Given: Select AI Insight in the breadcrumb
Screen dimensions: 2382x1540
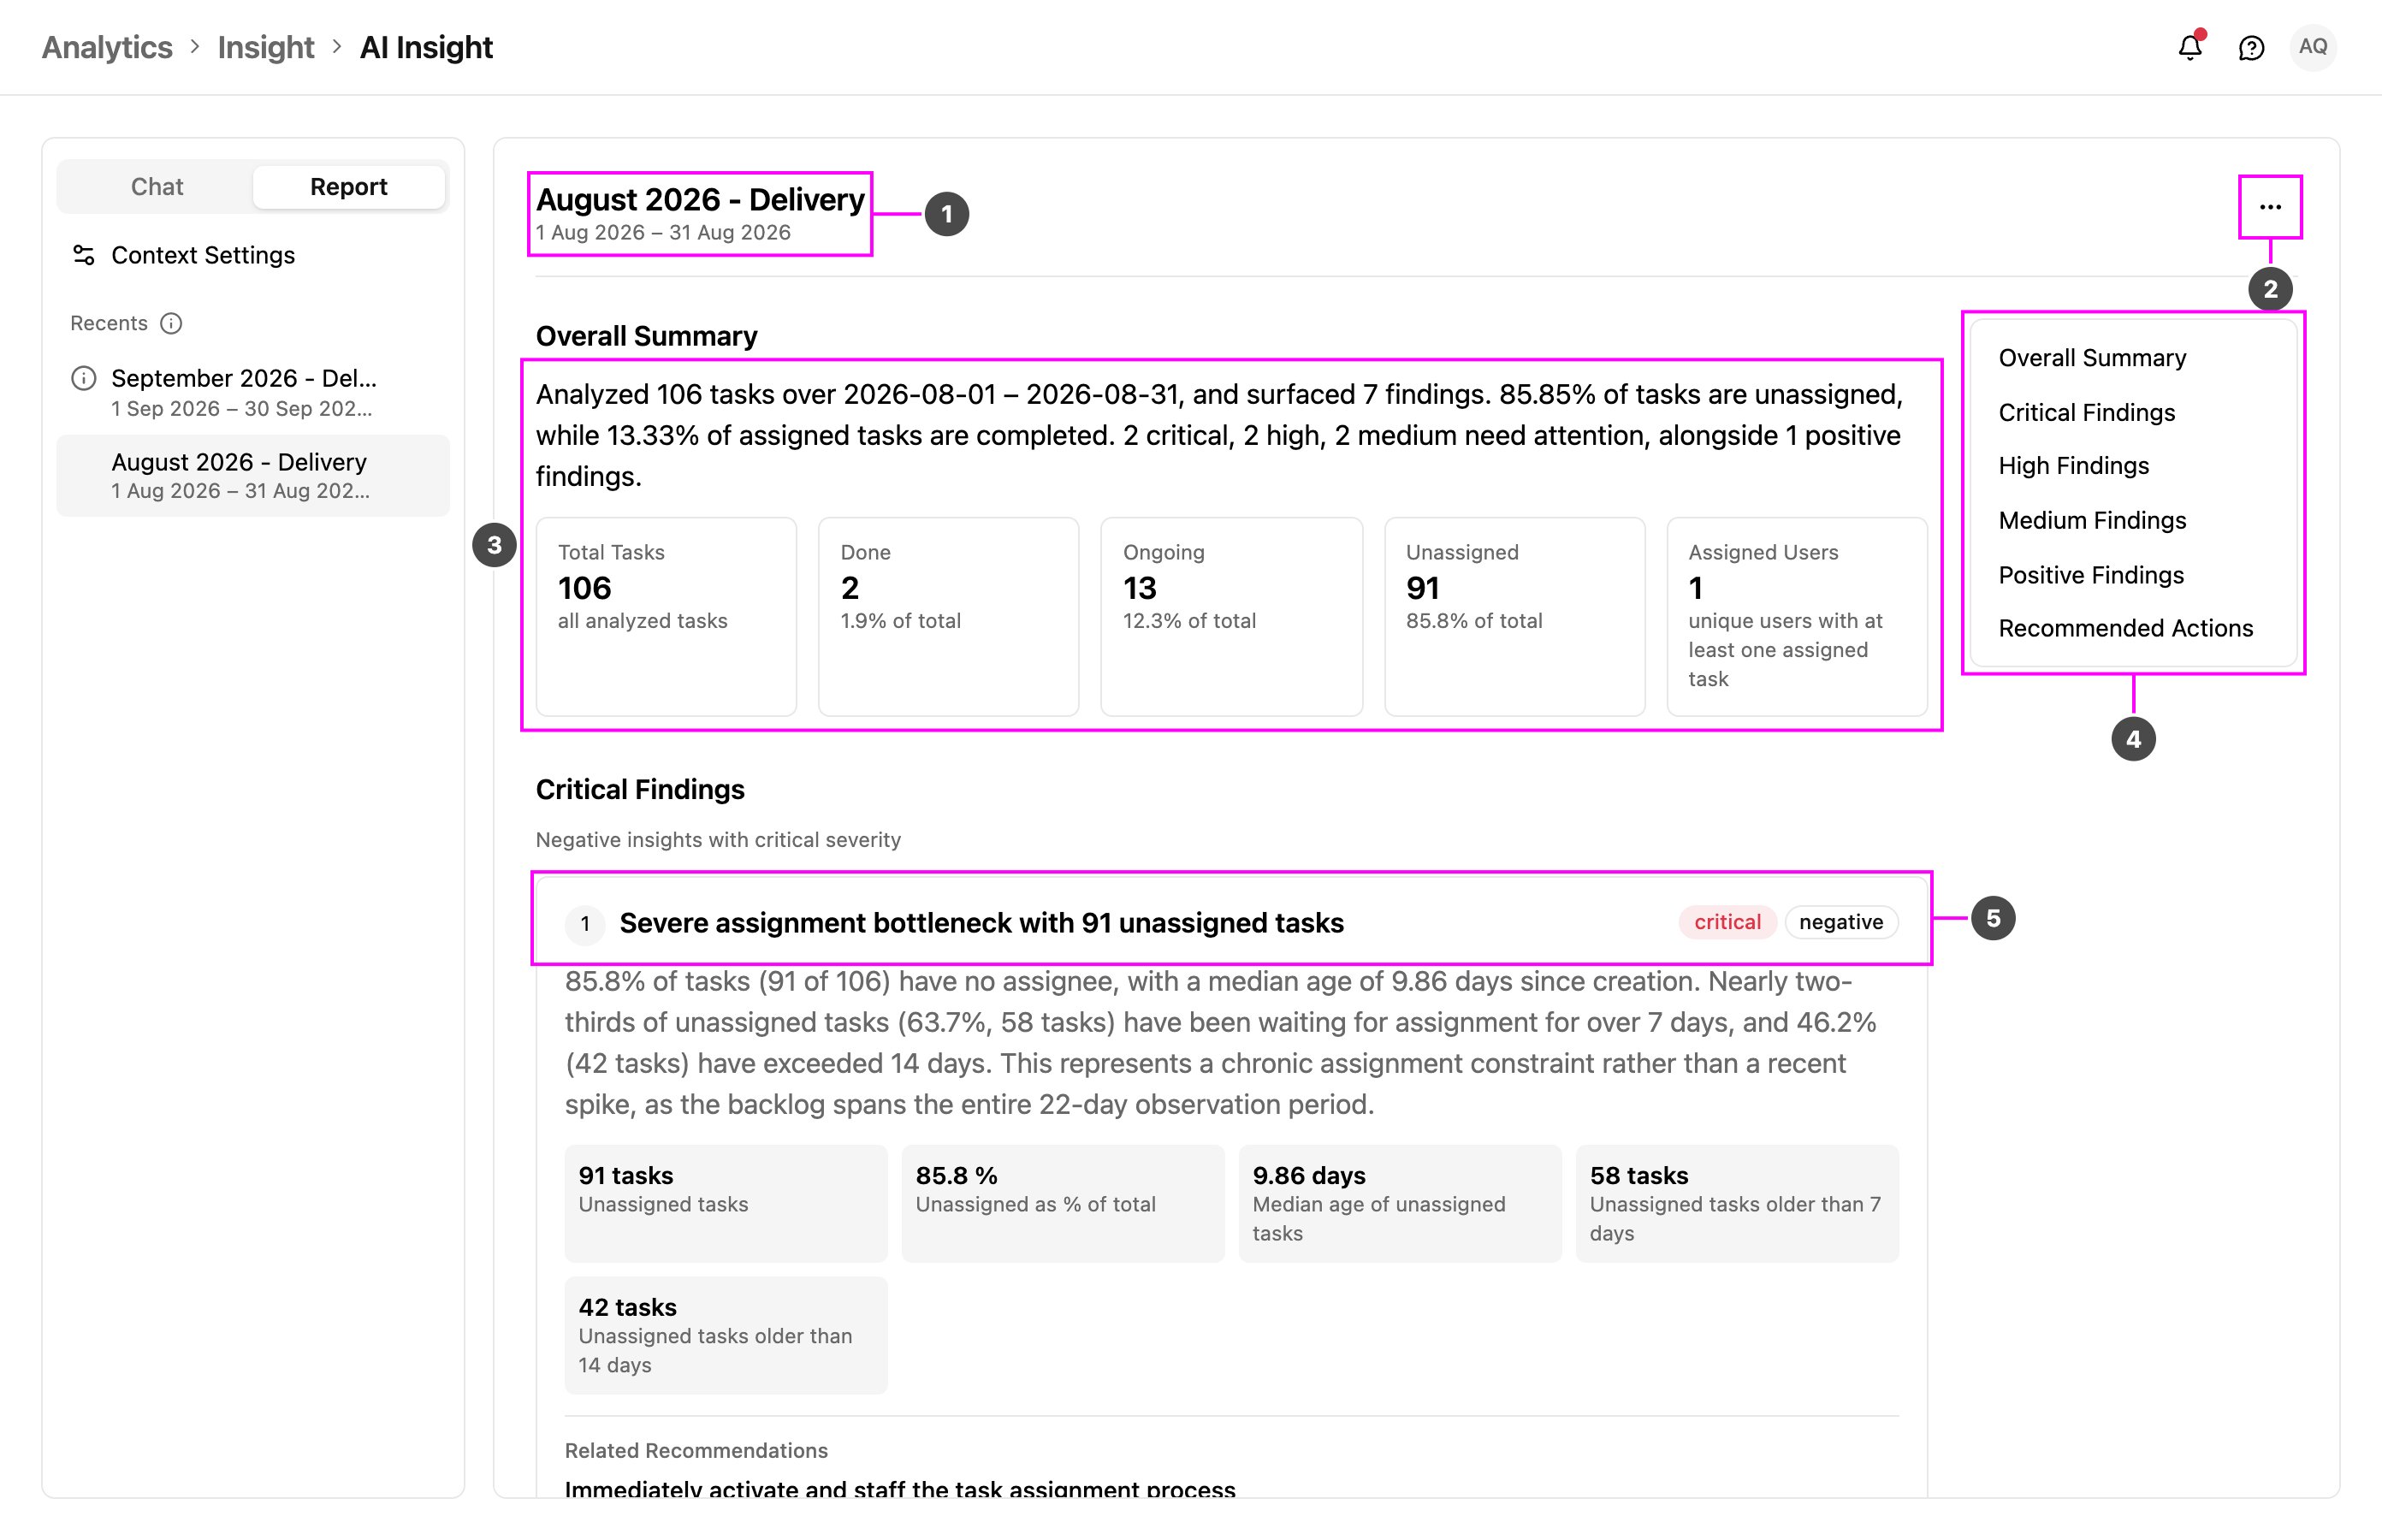Looking at the screenshot, I should coord(426,47).
